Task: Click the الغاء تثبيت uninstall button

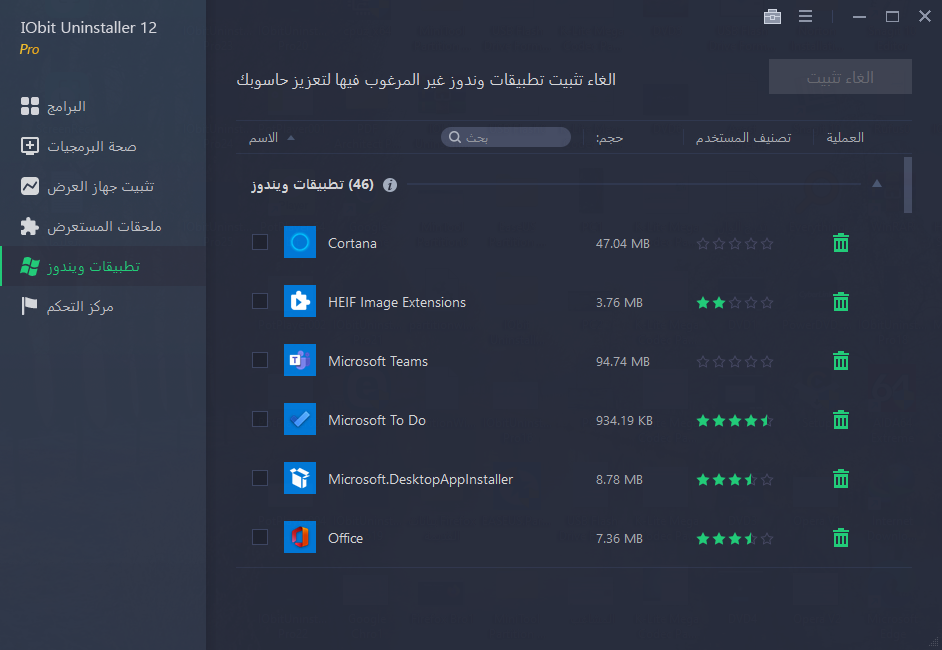Action: pos(840,77)
